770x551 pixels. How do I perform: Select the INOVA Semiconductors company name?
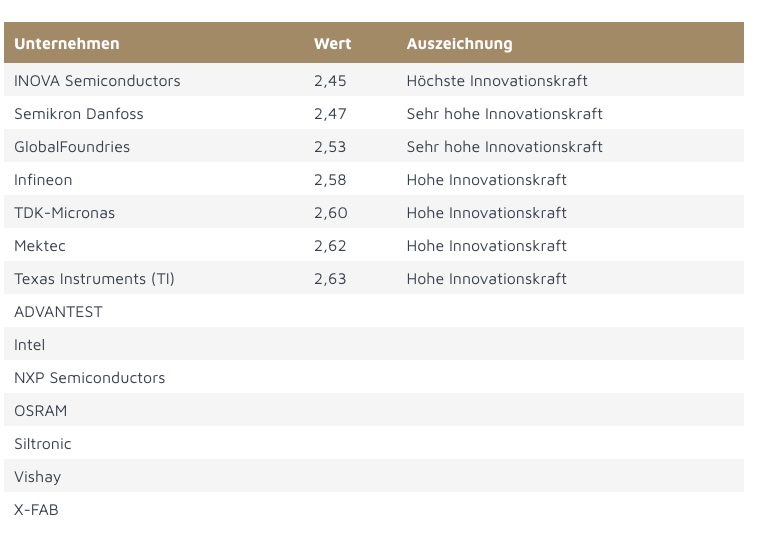click(97, 81)
